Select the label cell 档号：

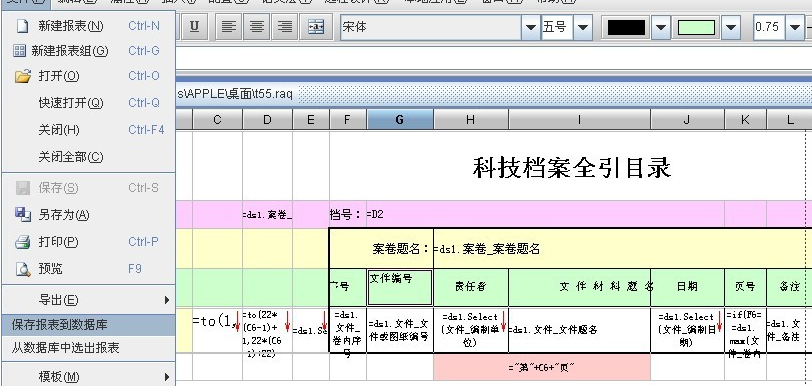347,215
